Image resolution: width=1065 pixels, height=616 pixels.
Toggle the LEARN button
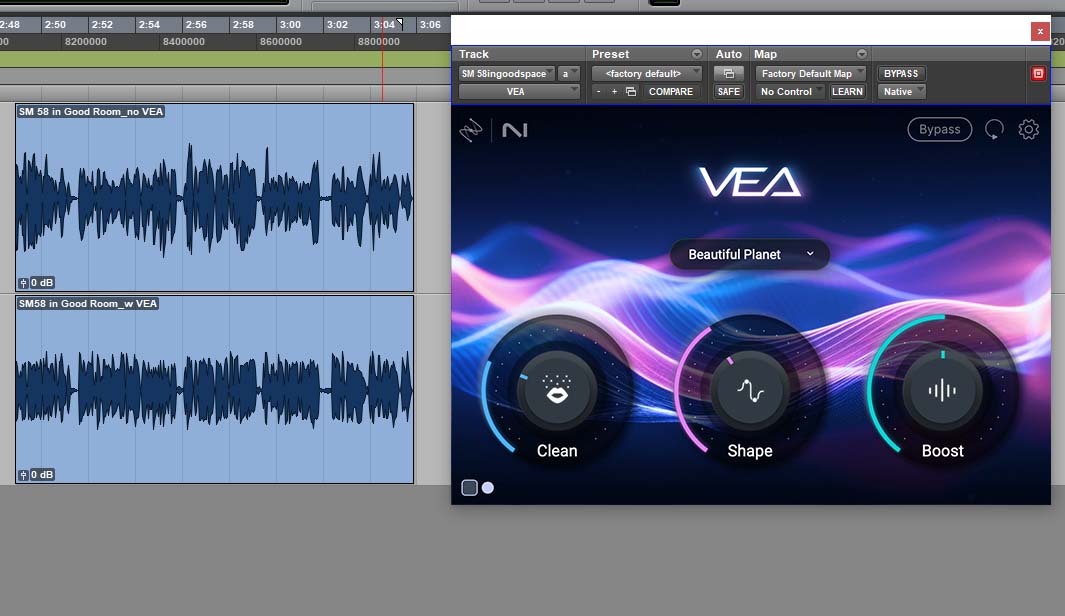[847, 92]
